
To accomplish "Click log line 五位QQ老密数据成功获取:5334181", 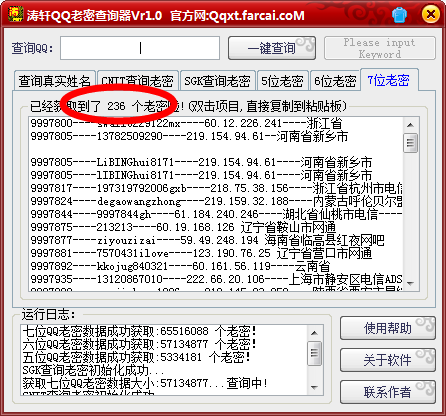I will pos(136,357).
